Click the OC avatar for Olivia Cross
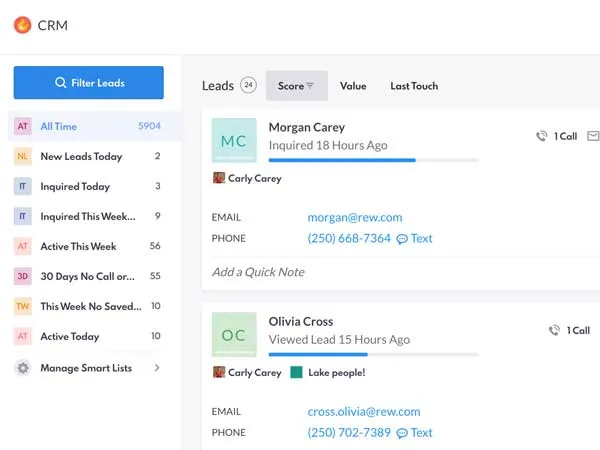The image size is (600, 450). (233, 335)
